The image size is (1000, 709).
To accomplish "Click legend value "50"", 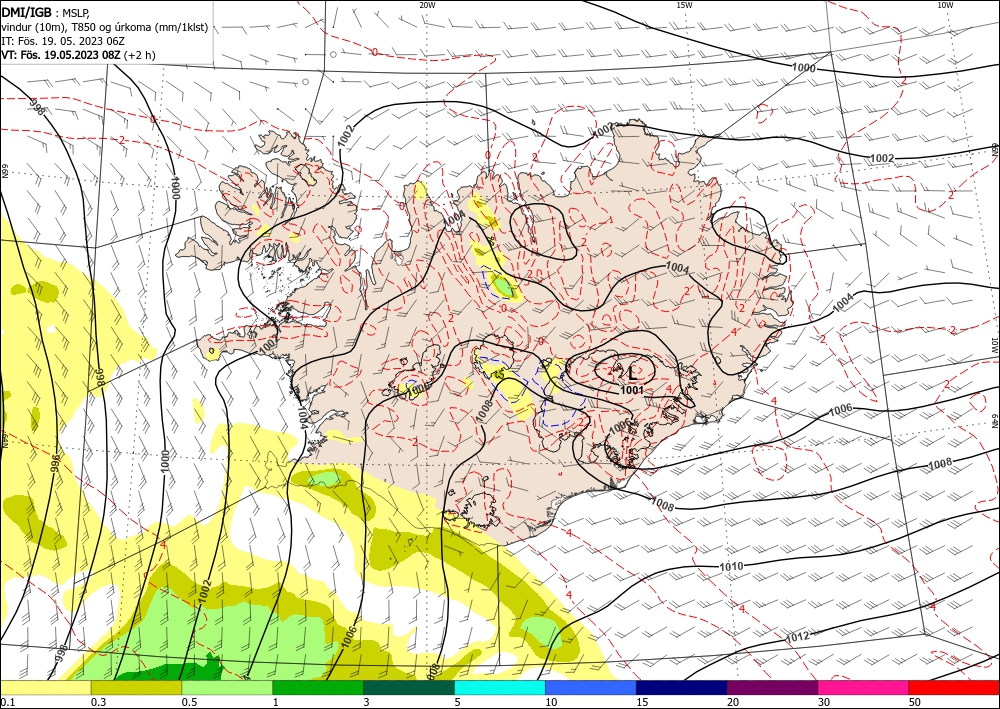I will [915, 702].
